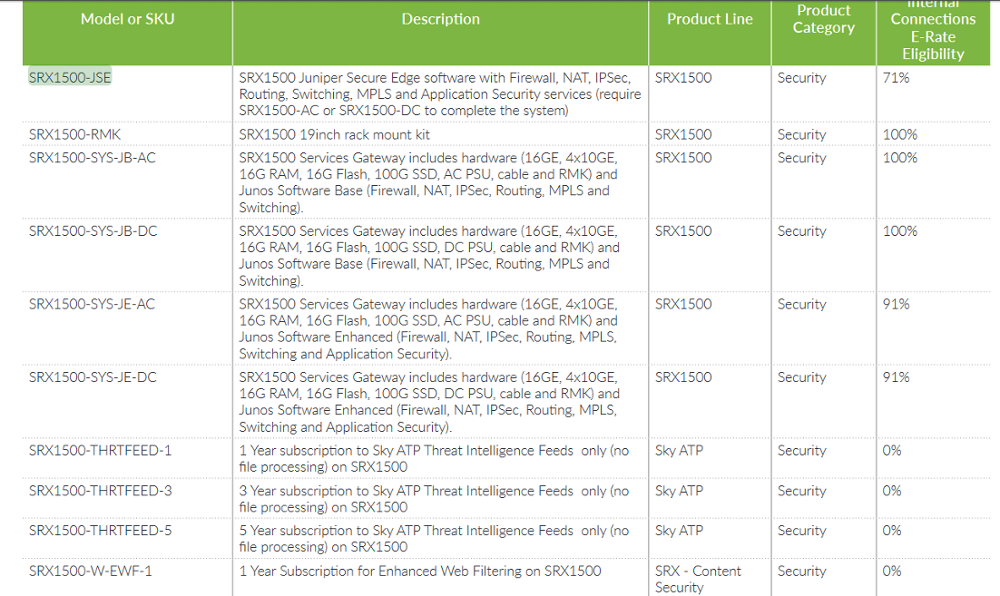Viewport: 1000px width, 596px height.
Task: Click the 1 Year Sky ATP subscription description
Action: click(434, 459)
